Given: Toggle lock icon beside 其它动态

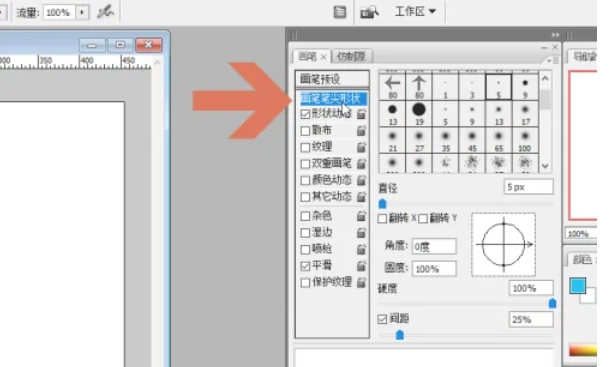Looking at the screenshot, I should click(361, 197).
